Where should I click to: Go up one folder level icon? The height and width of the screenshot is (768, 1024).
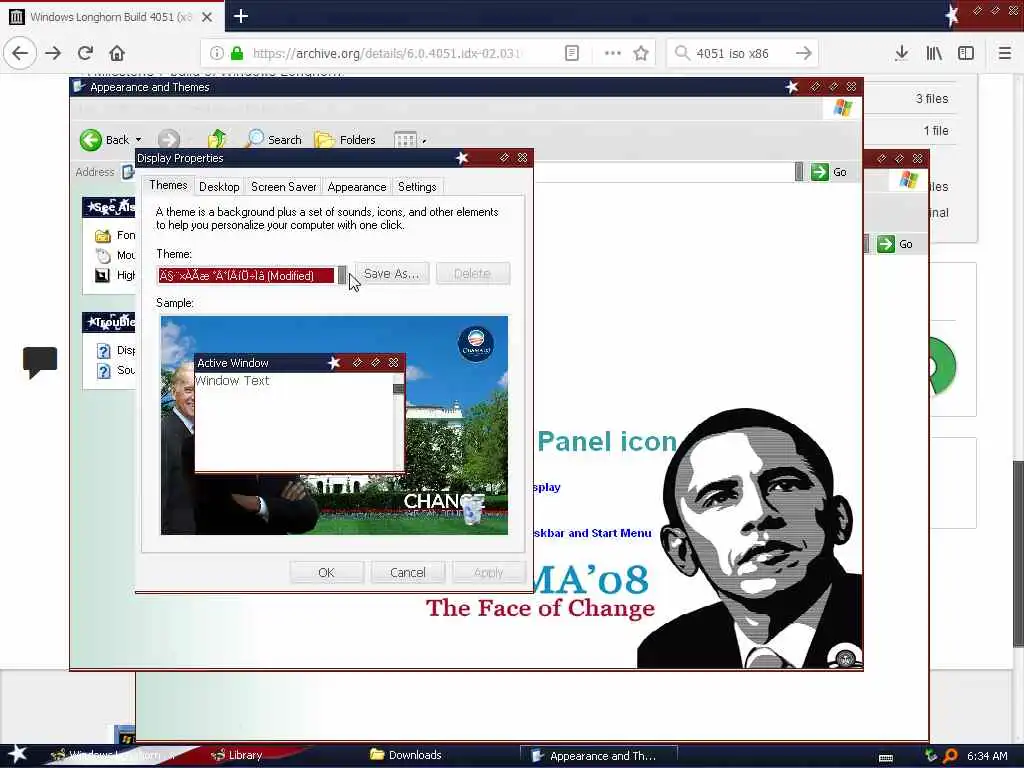pos(217,139)
